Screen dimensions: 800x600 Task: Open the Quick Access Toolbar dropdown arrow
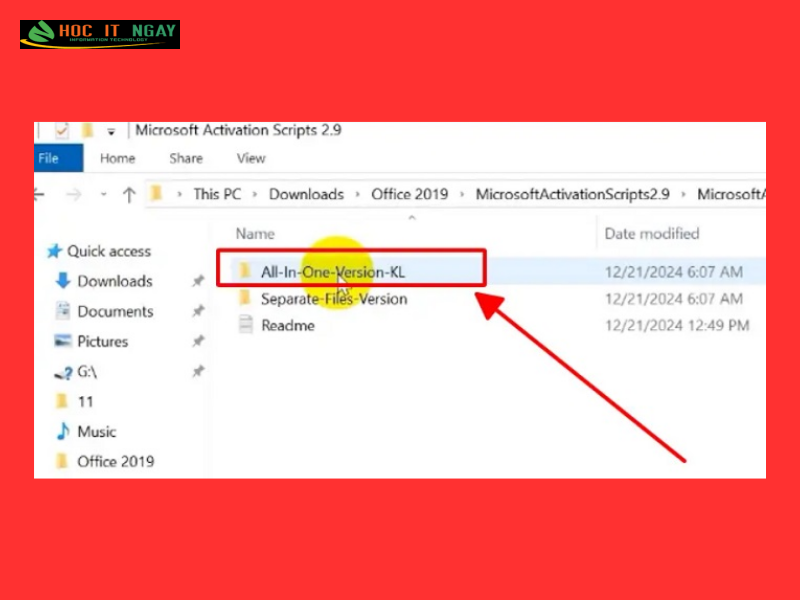[x=111, y=132]
